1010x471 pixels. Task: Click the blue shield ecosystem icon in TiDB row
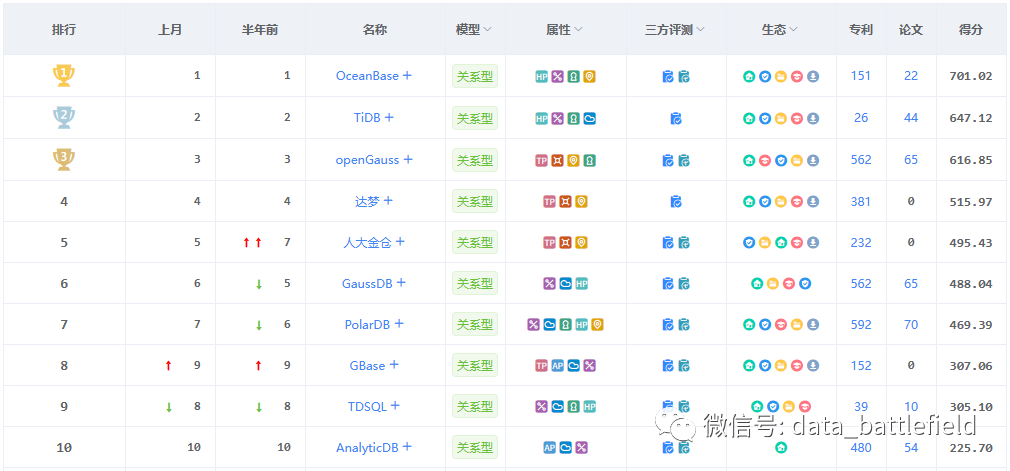[x=765, y=119]
